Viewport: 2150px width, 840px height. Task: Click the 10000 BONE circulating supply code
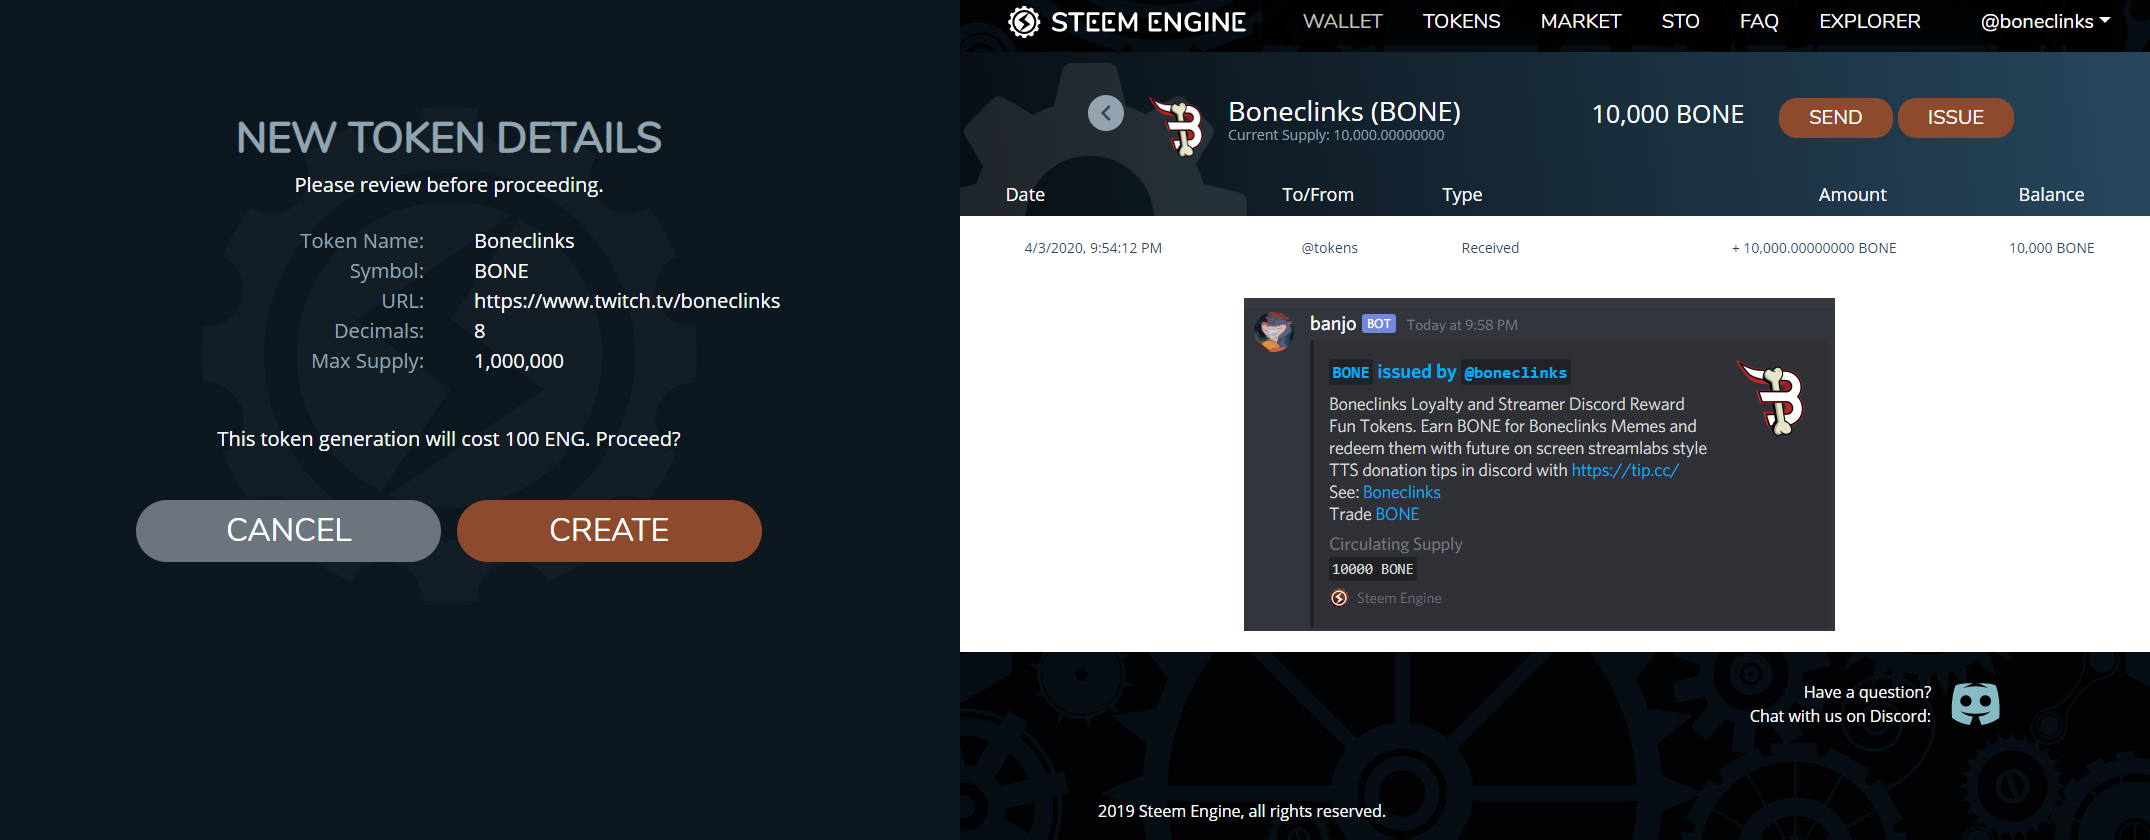click(x=1373, y=569)
